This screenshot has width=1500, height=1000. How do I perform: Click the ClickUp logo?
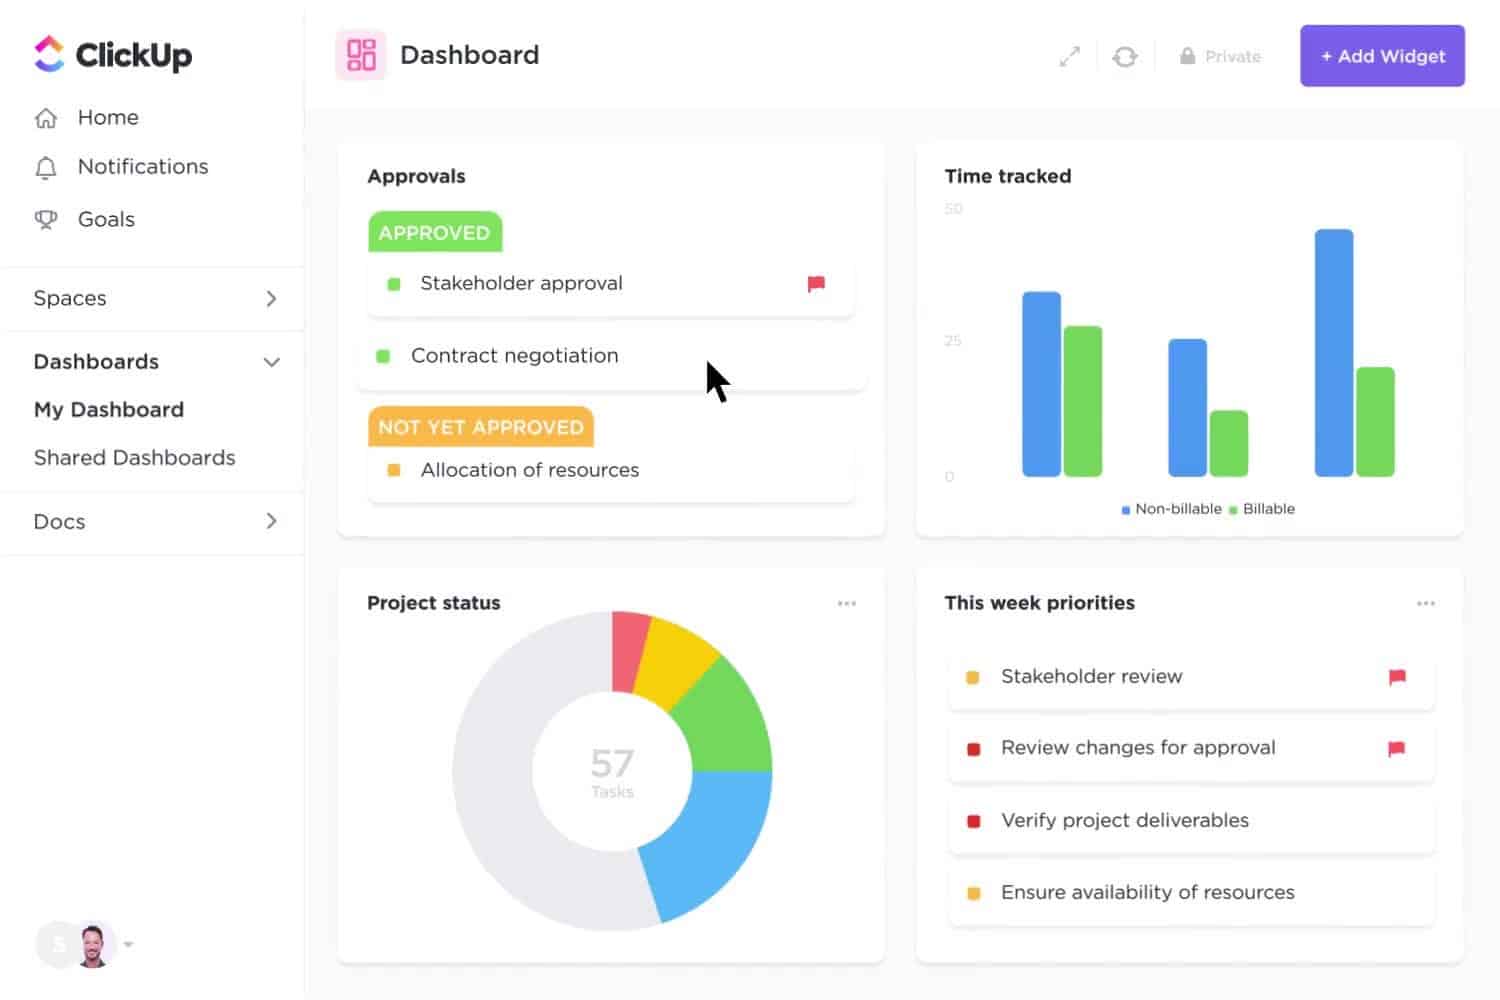[110, 55]
